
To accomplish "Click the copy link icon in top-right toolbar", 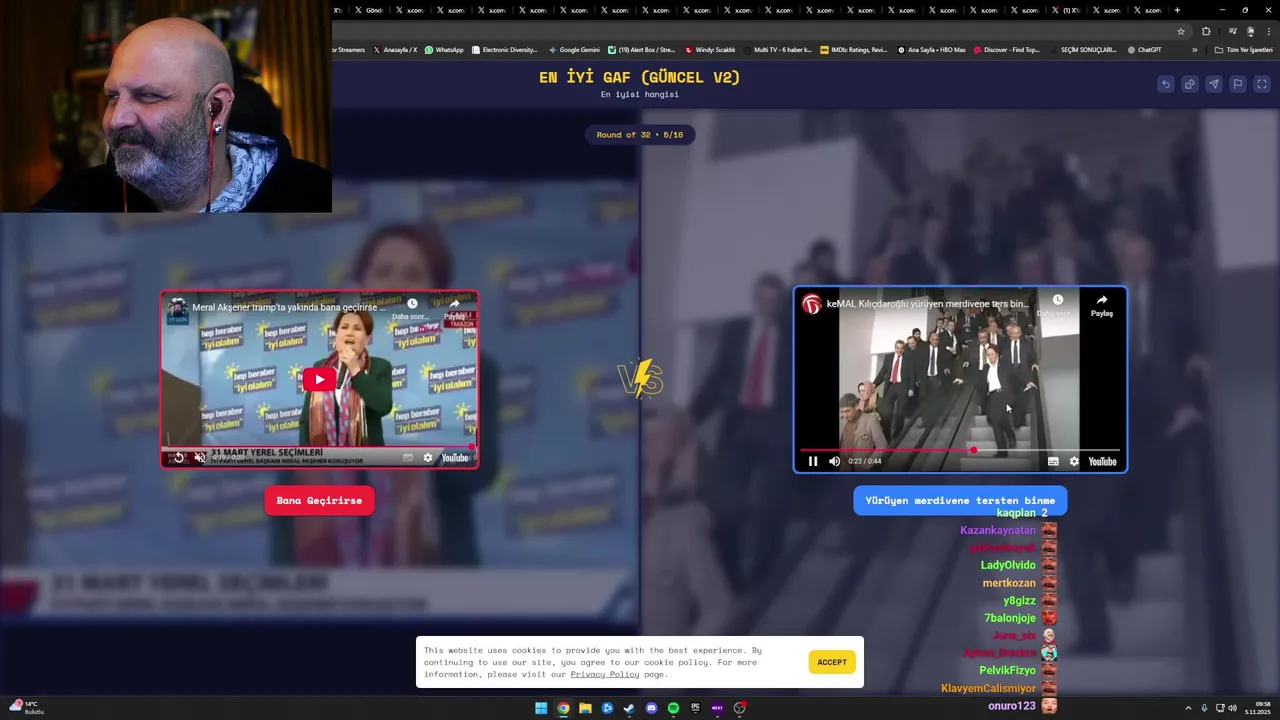I will coord(1189,84).
